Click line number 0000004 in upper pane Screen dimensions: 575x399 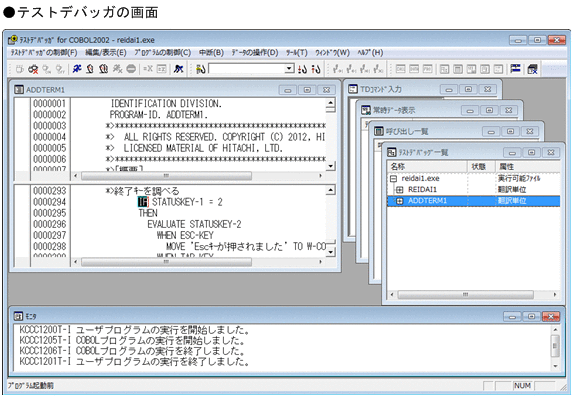click(50, 137)
